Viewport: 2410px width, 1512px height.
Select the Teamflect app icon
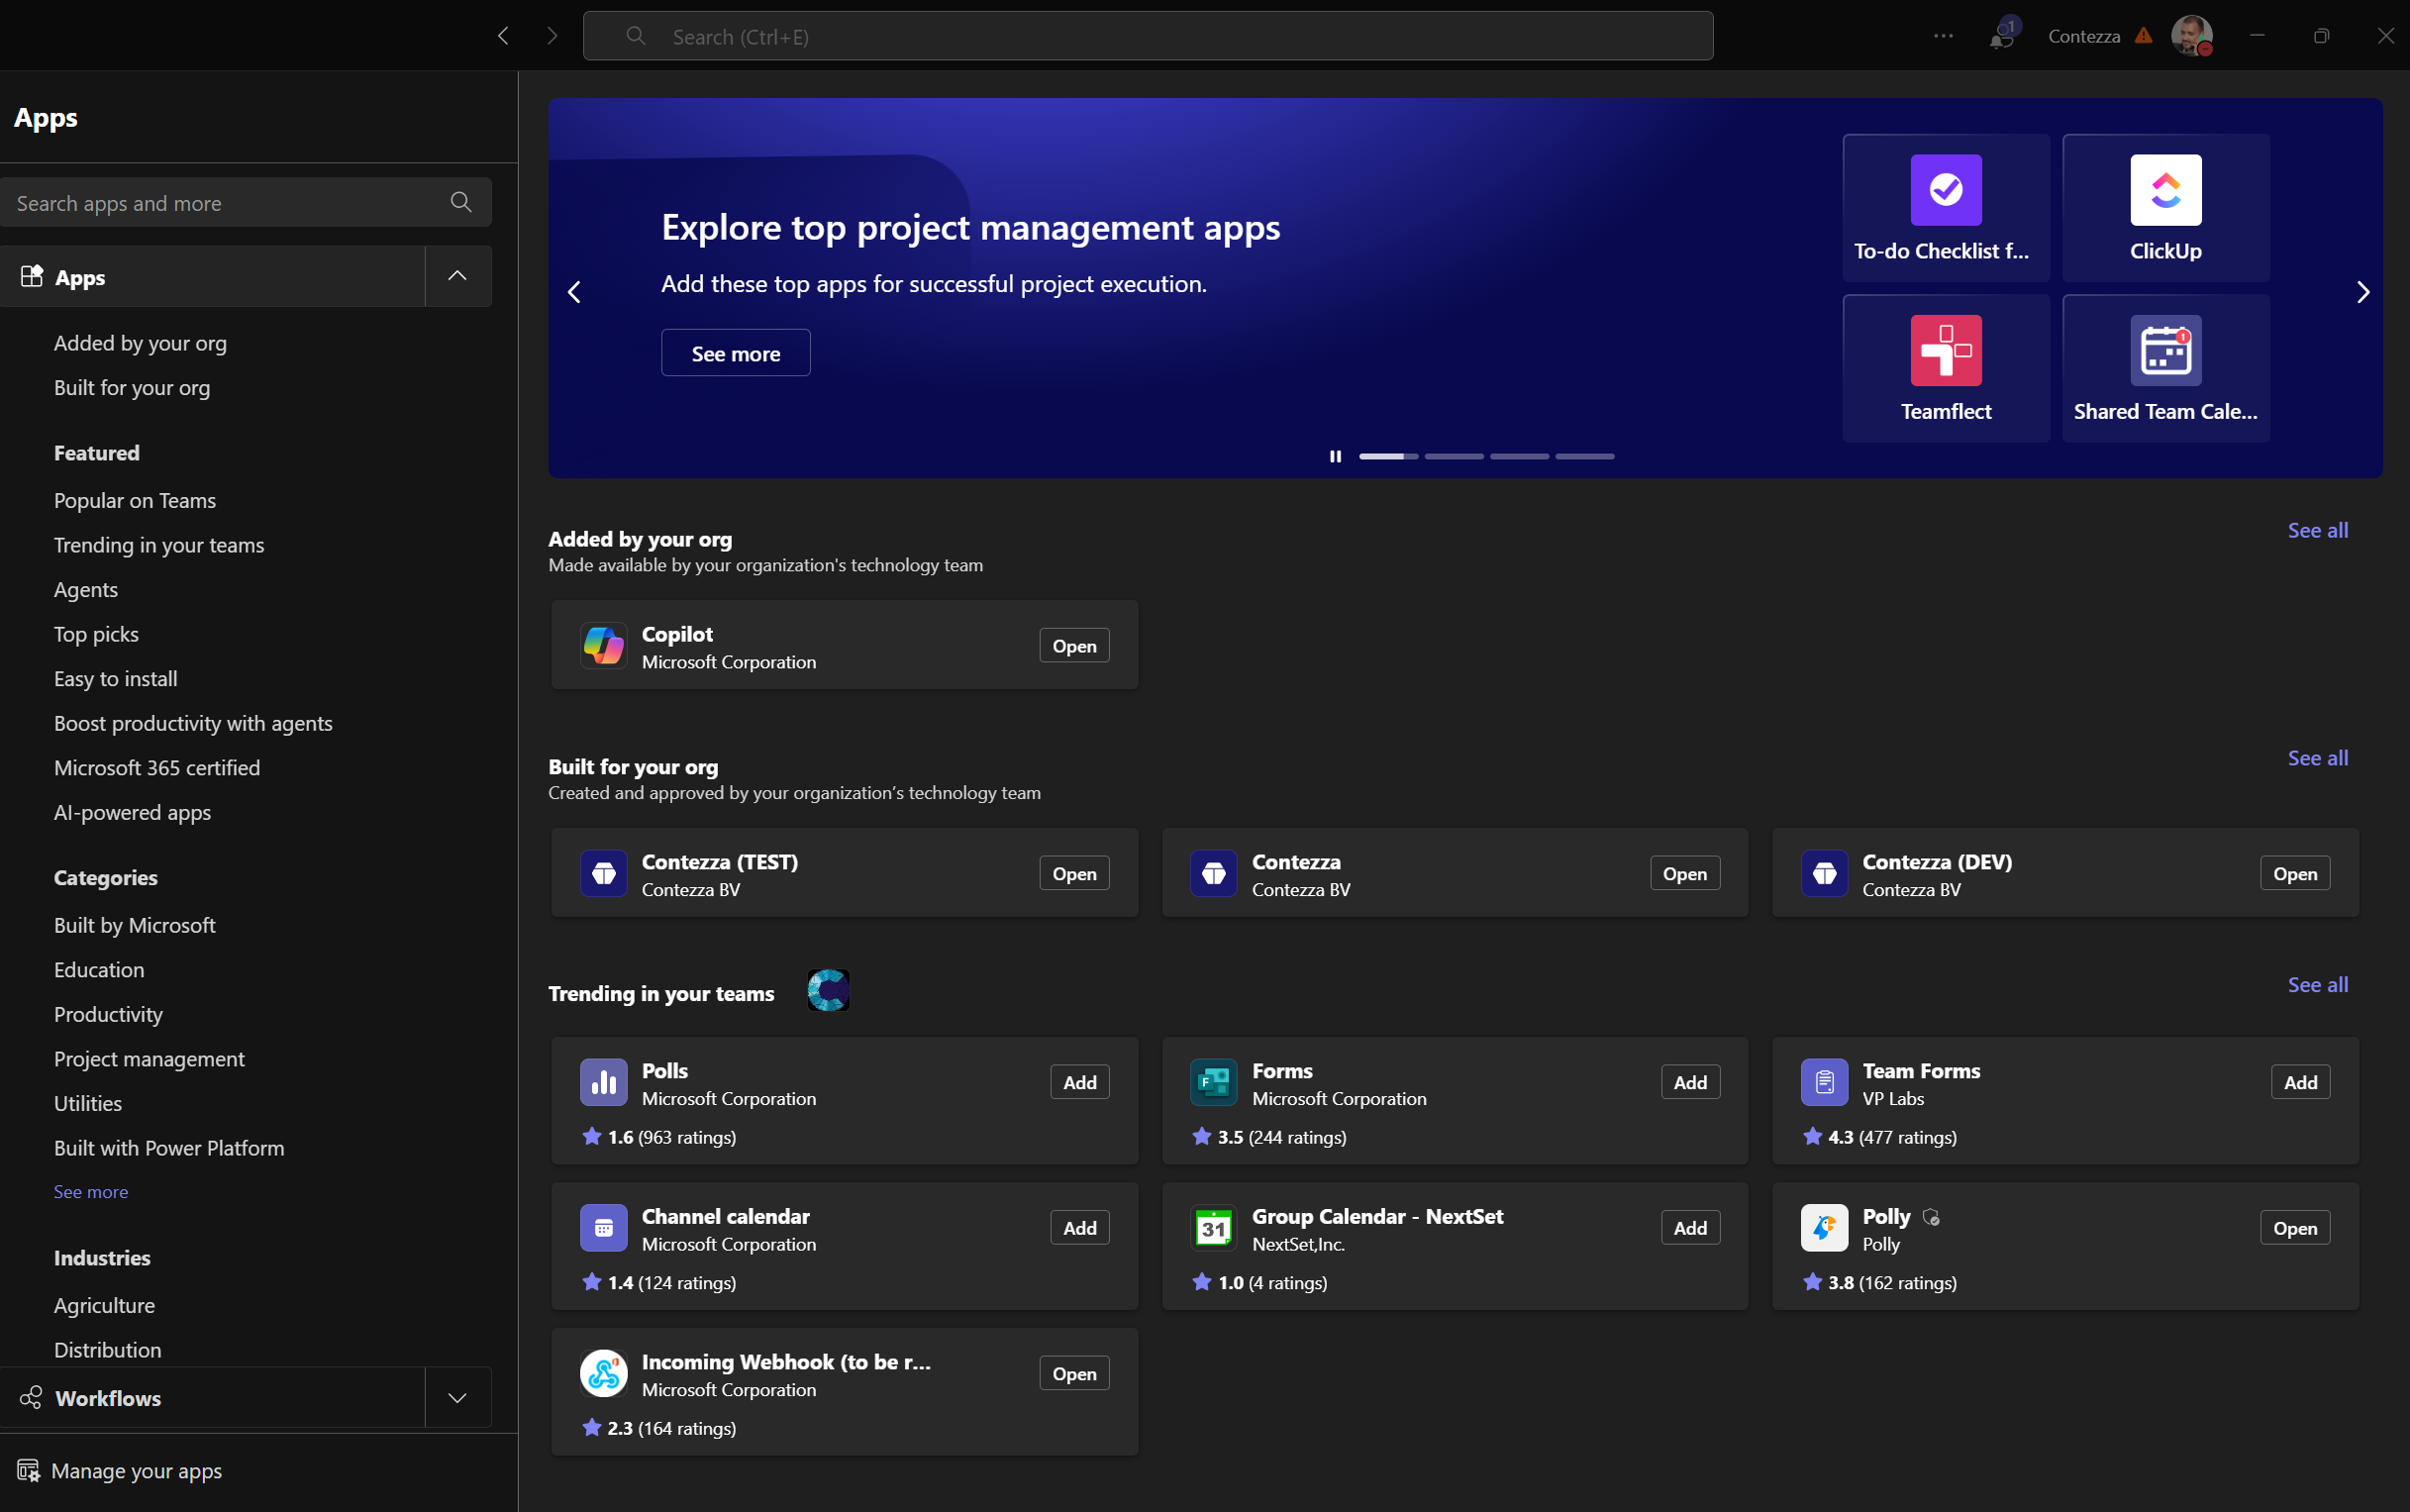1945,350
